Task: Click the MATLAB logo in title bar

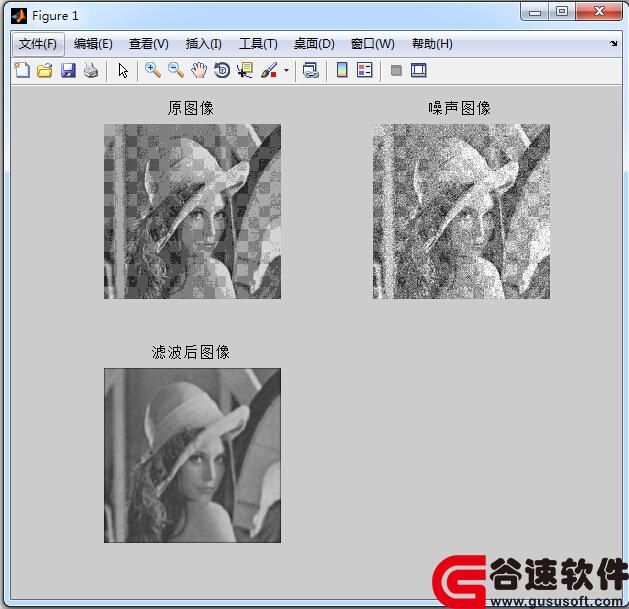Action: click(19, 16)
